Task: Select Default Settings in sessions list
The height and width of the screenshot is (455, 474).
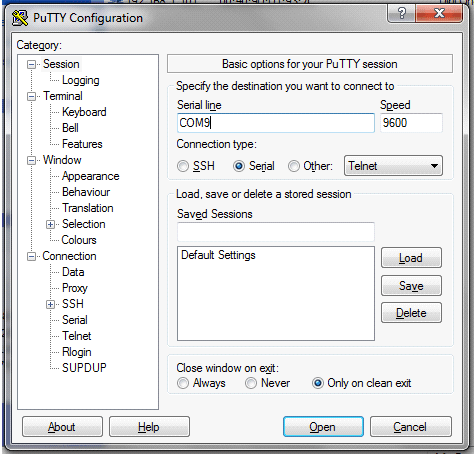Action: pos(218,255)
